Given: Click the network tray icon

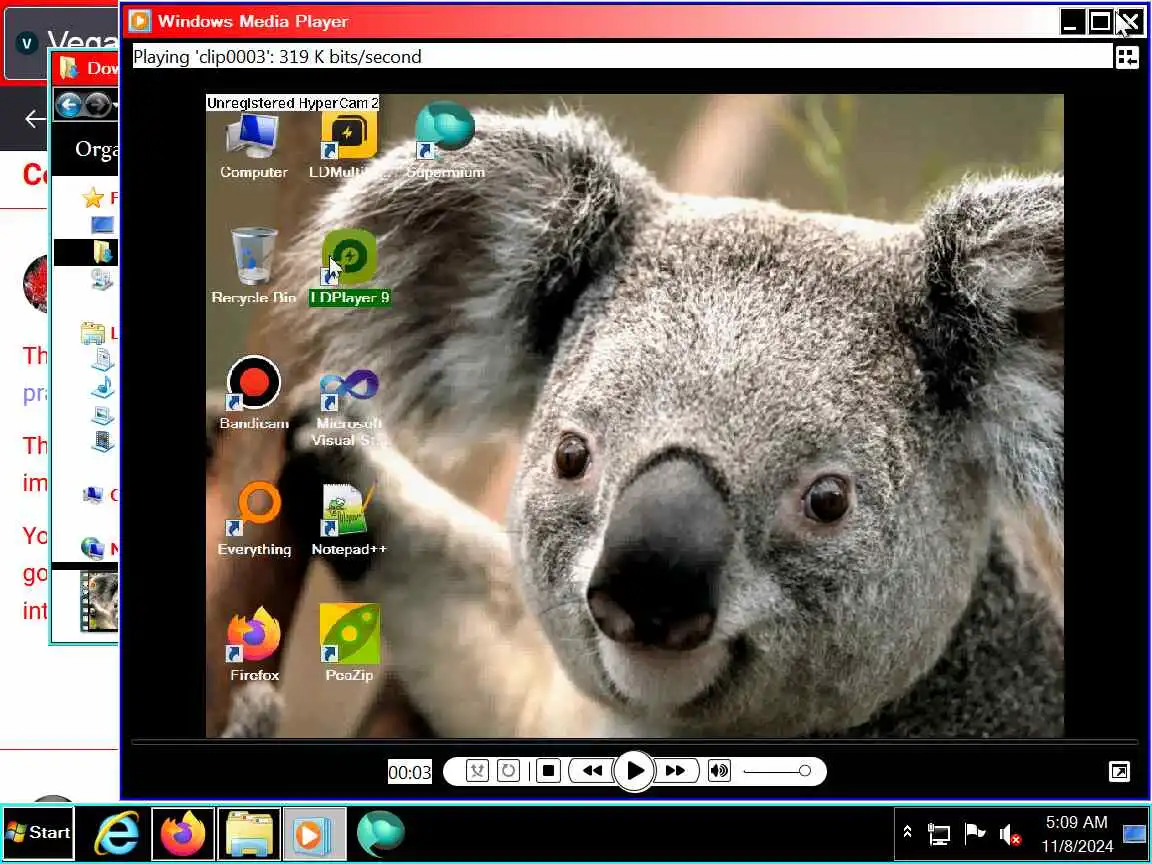Looking at the screenshot, I should tap(939, 833).
